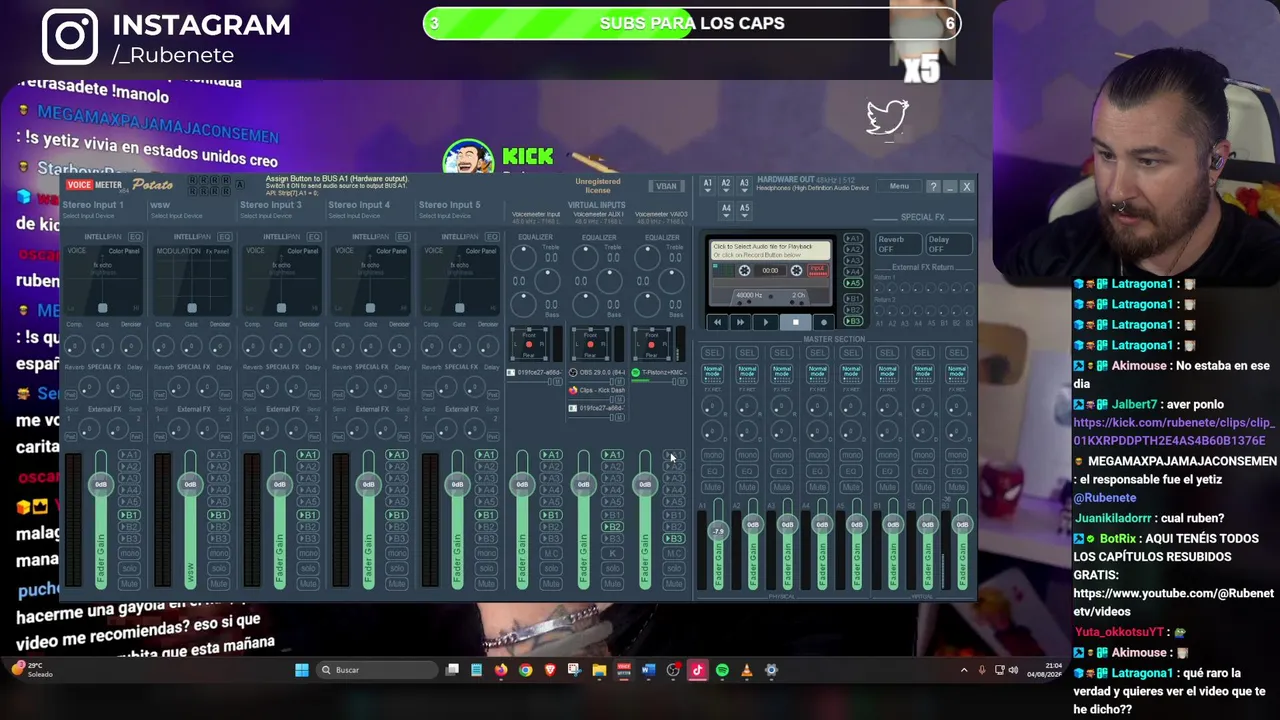The image size is (1280, 720).
Task: Toggle recorder output to bus B3
Action: tap(852, 321)
